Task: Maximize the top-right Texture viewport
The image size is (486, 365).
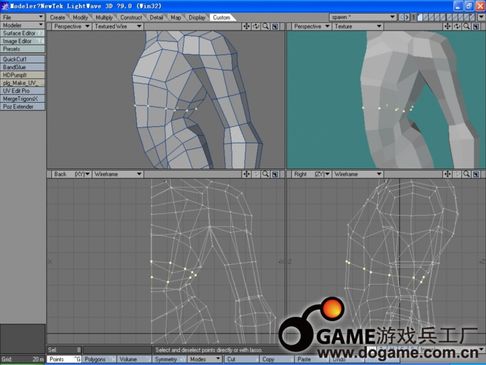Action: click(476, 26)
